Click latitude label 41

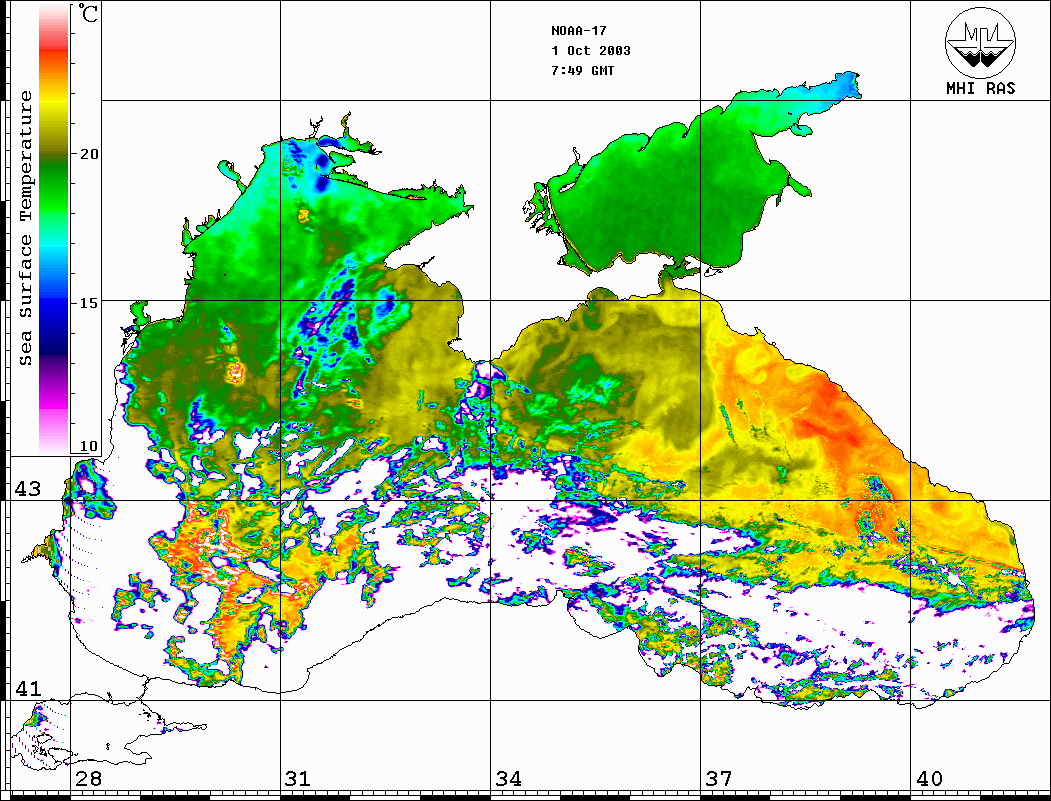(27, 688)
